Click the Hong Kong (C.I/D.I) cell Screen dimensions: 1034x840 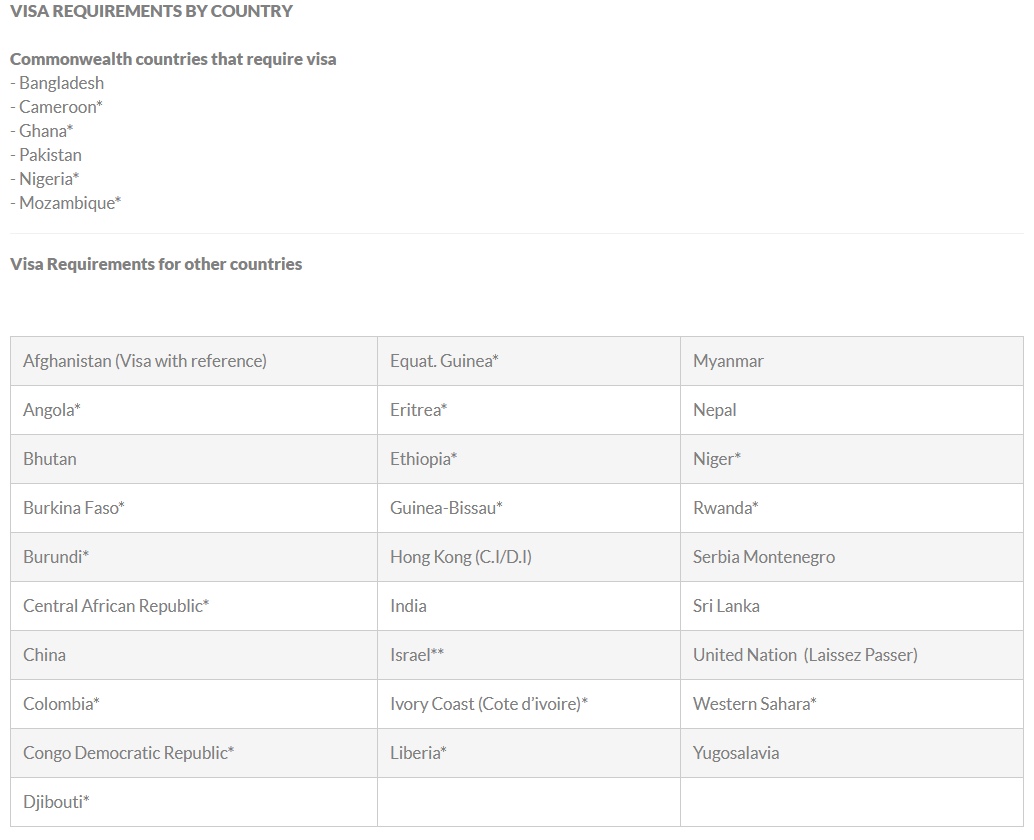point(461,557)
